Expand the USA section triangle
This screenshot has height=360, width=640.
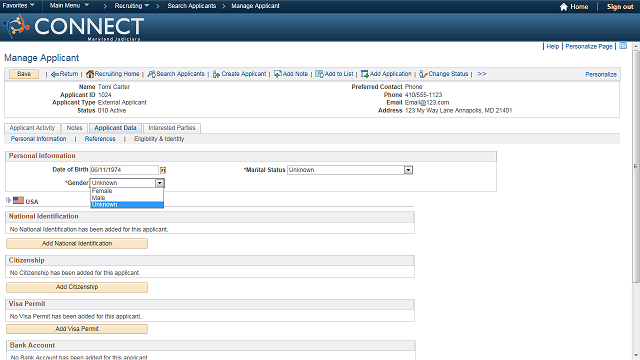pos(8,200)
